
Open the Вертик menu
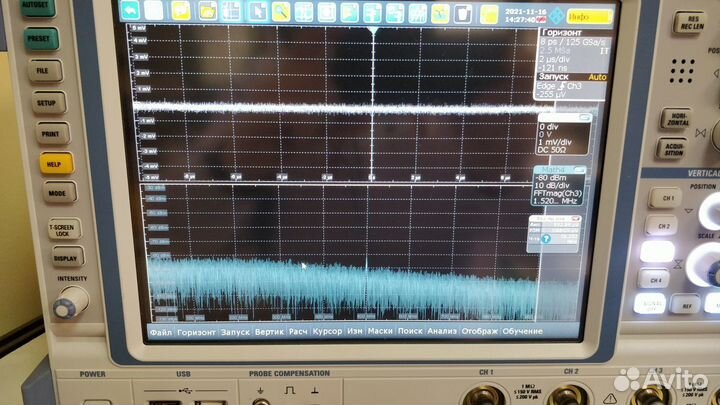(x=269, y=332)
